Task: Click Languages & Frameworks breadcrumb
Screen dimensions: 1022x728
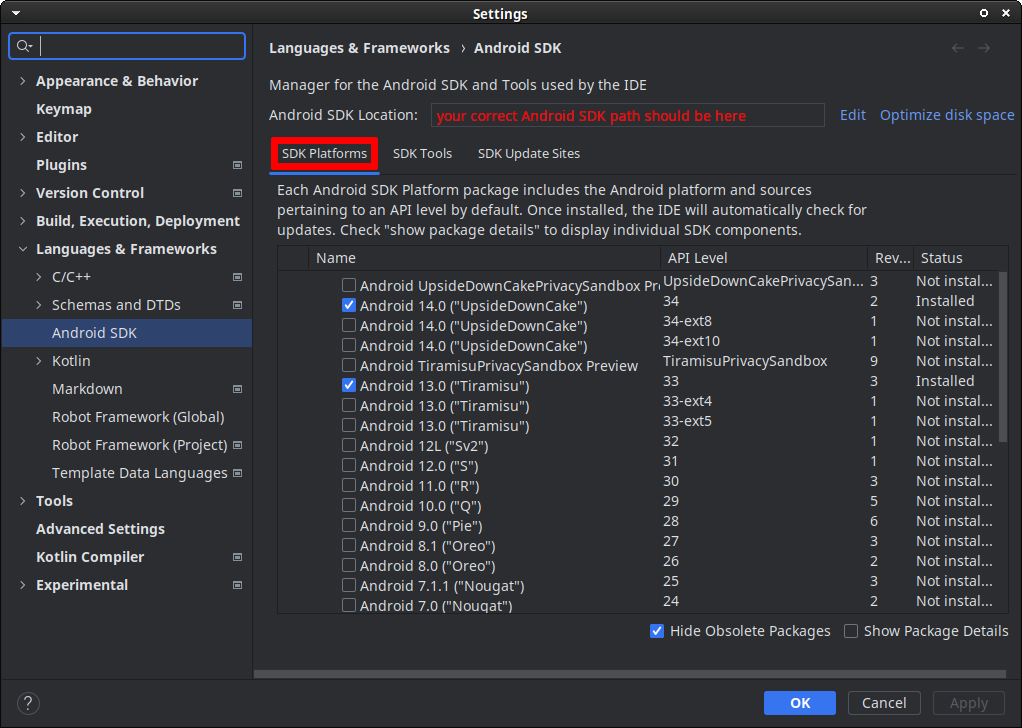Action: pos(359,48)
